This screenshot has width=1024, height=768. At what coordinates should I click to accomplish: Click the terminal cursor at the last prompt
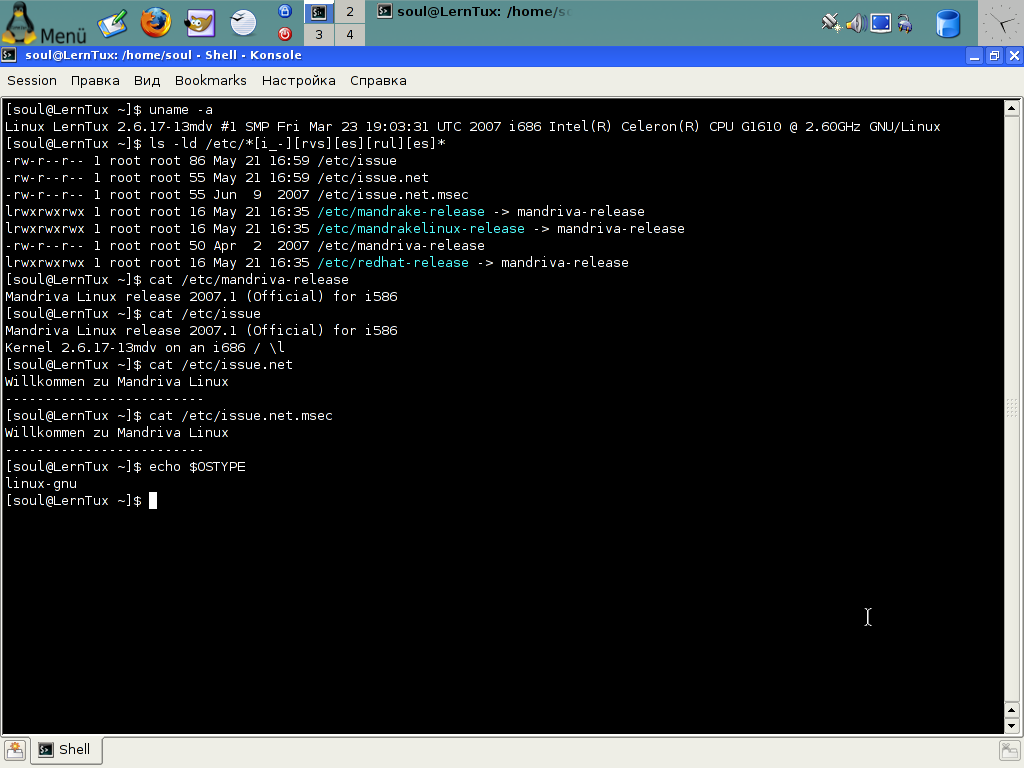153,500
